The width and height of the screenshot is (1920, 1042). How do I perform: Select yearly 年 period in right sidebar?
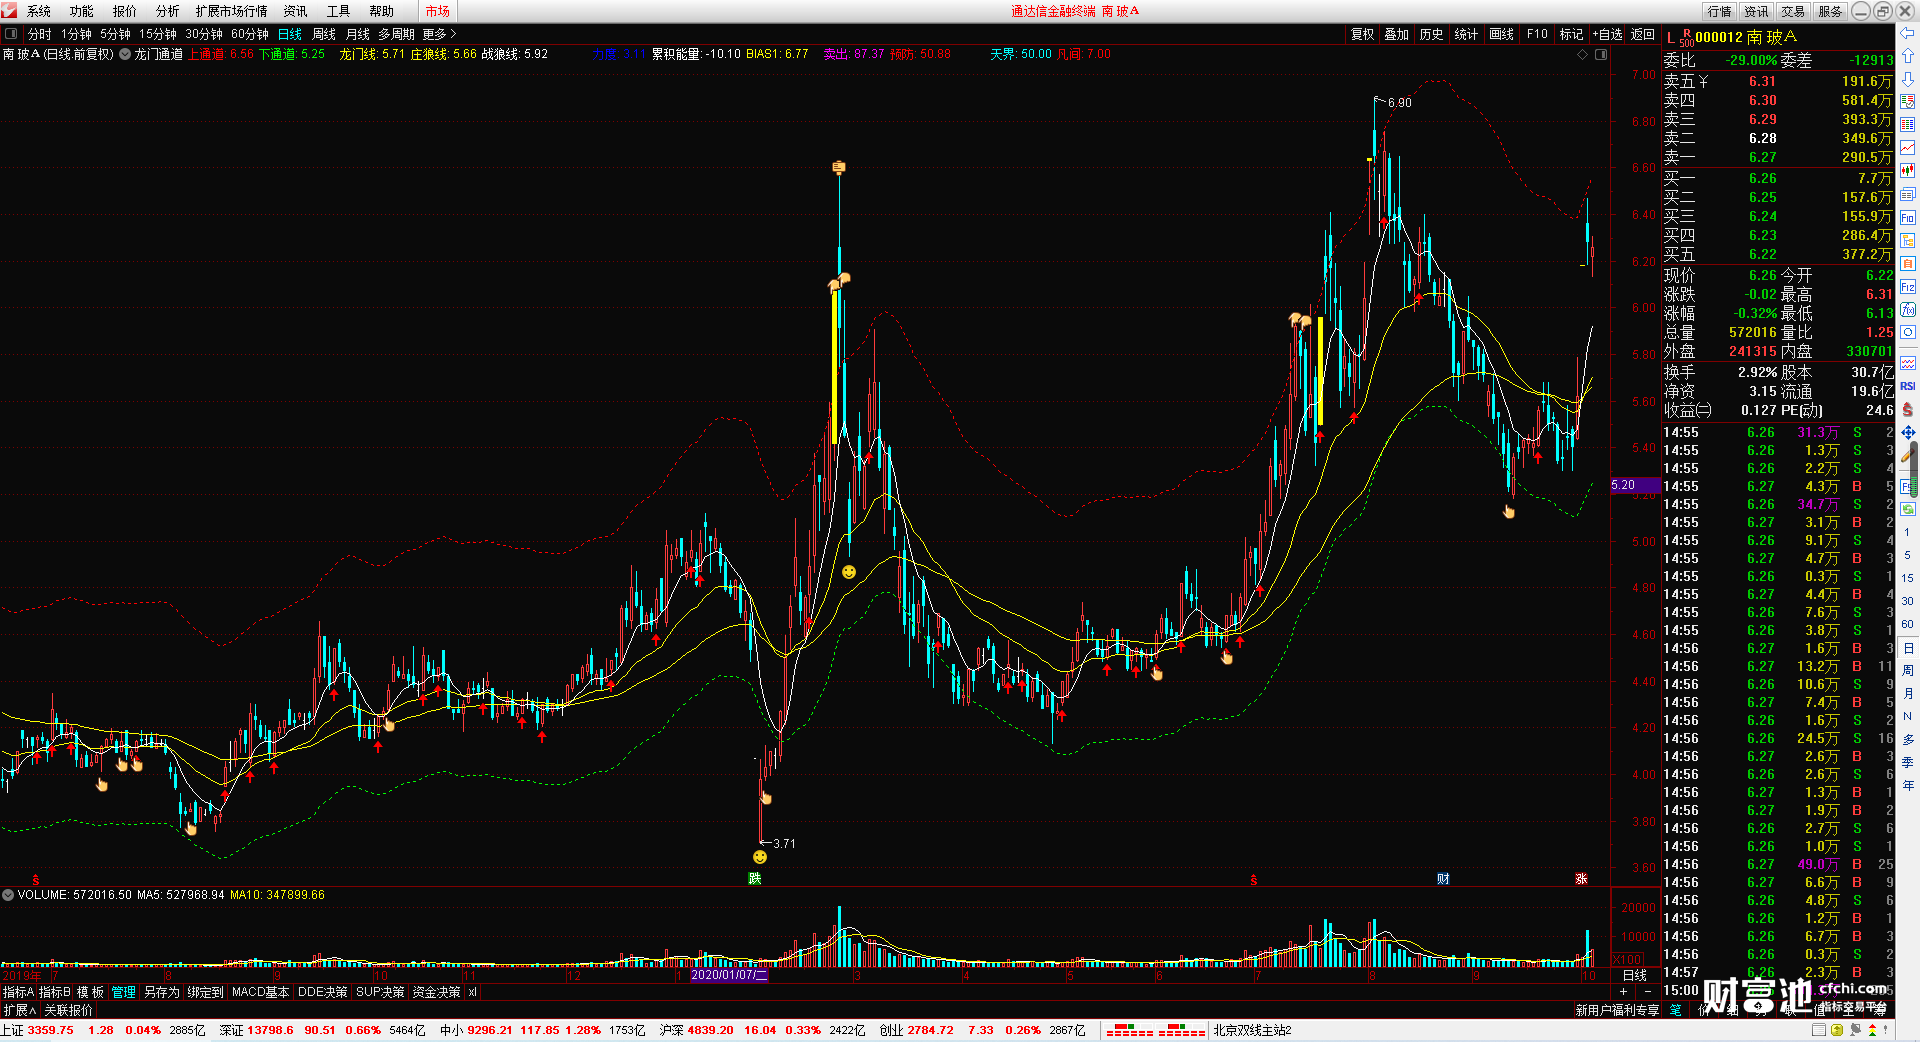[x=1907, y=785]
